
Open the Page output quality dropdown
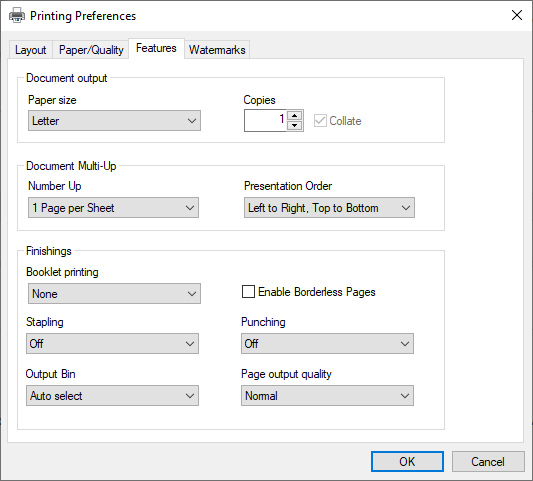coord(327,396)
